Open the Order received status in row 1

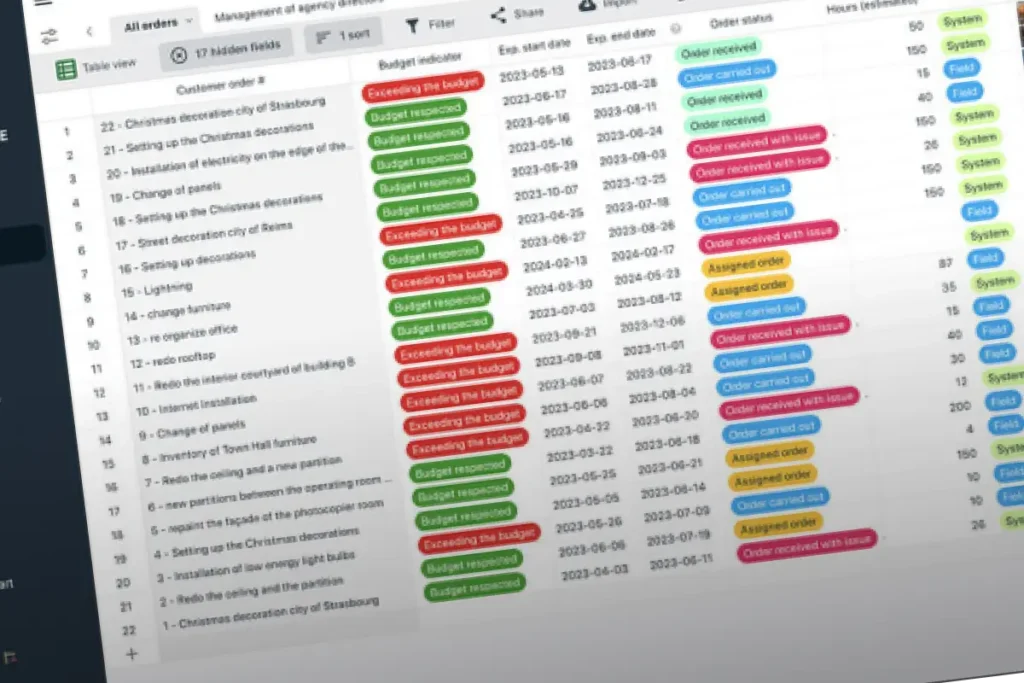[x=718, y=51]
